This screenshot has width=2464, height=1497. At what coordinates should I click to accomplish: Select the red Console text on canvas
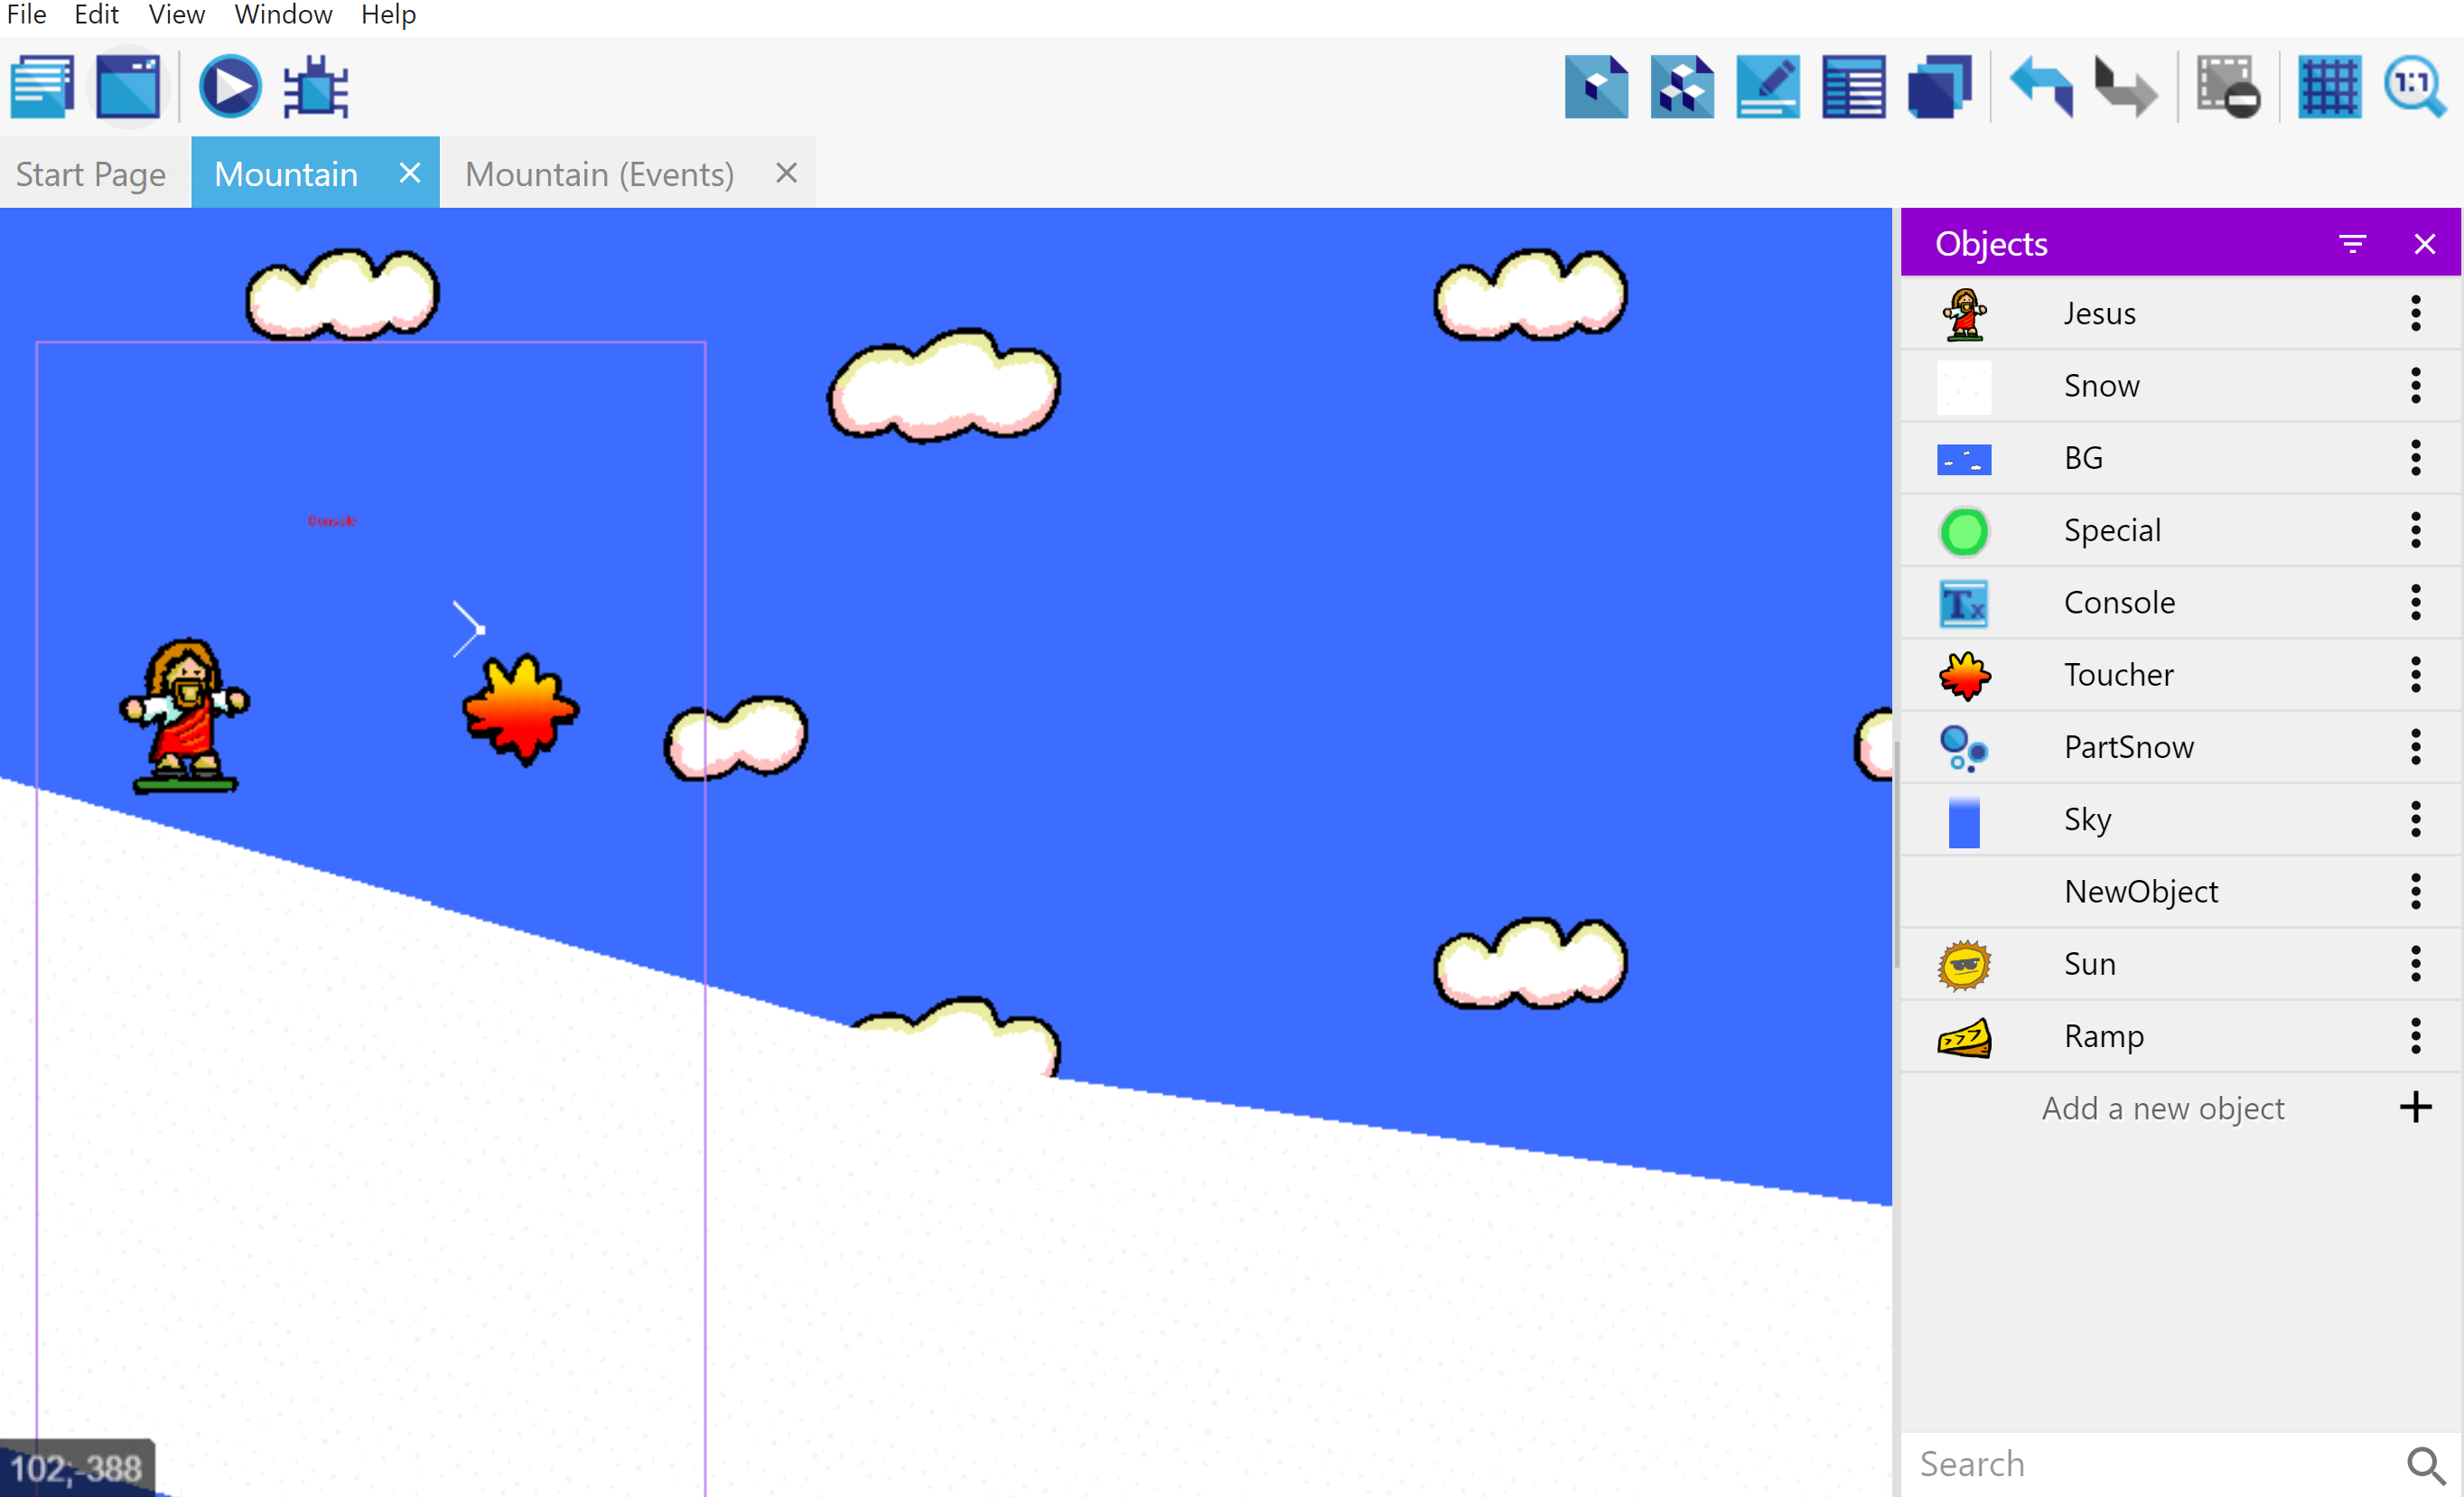pyautogui.click(x=332, y=521)
